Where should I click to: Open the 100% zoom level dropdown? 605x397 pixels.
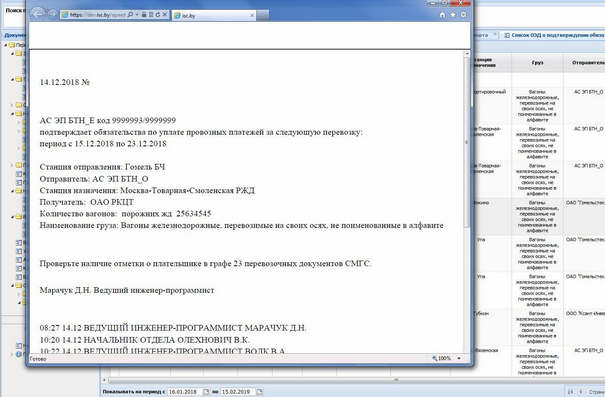point(459,358)
